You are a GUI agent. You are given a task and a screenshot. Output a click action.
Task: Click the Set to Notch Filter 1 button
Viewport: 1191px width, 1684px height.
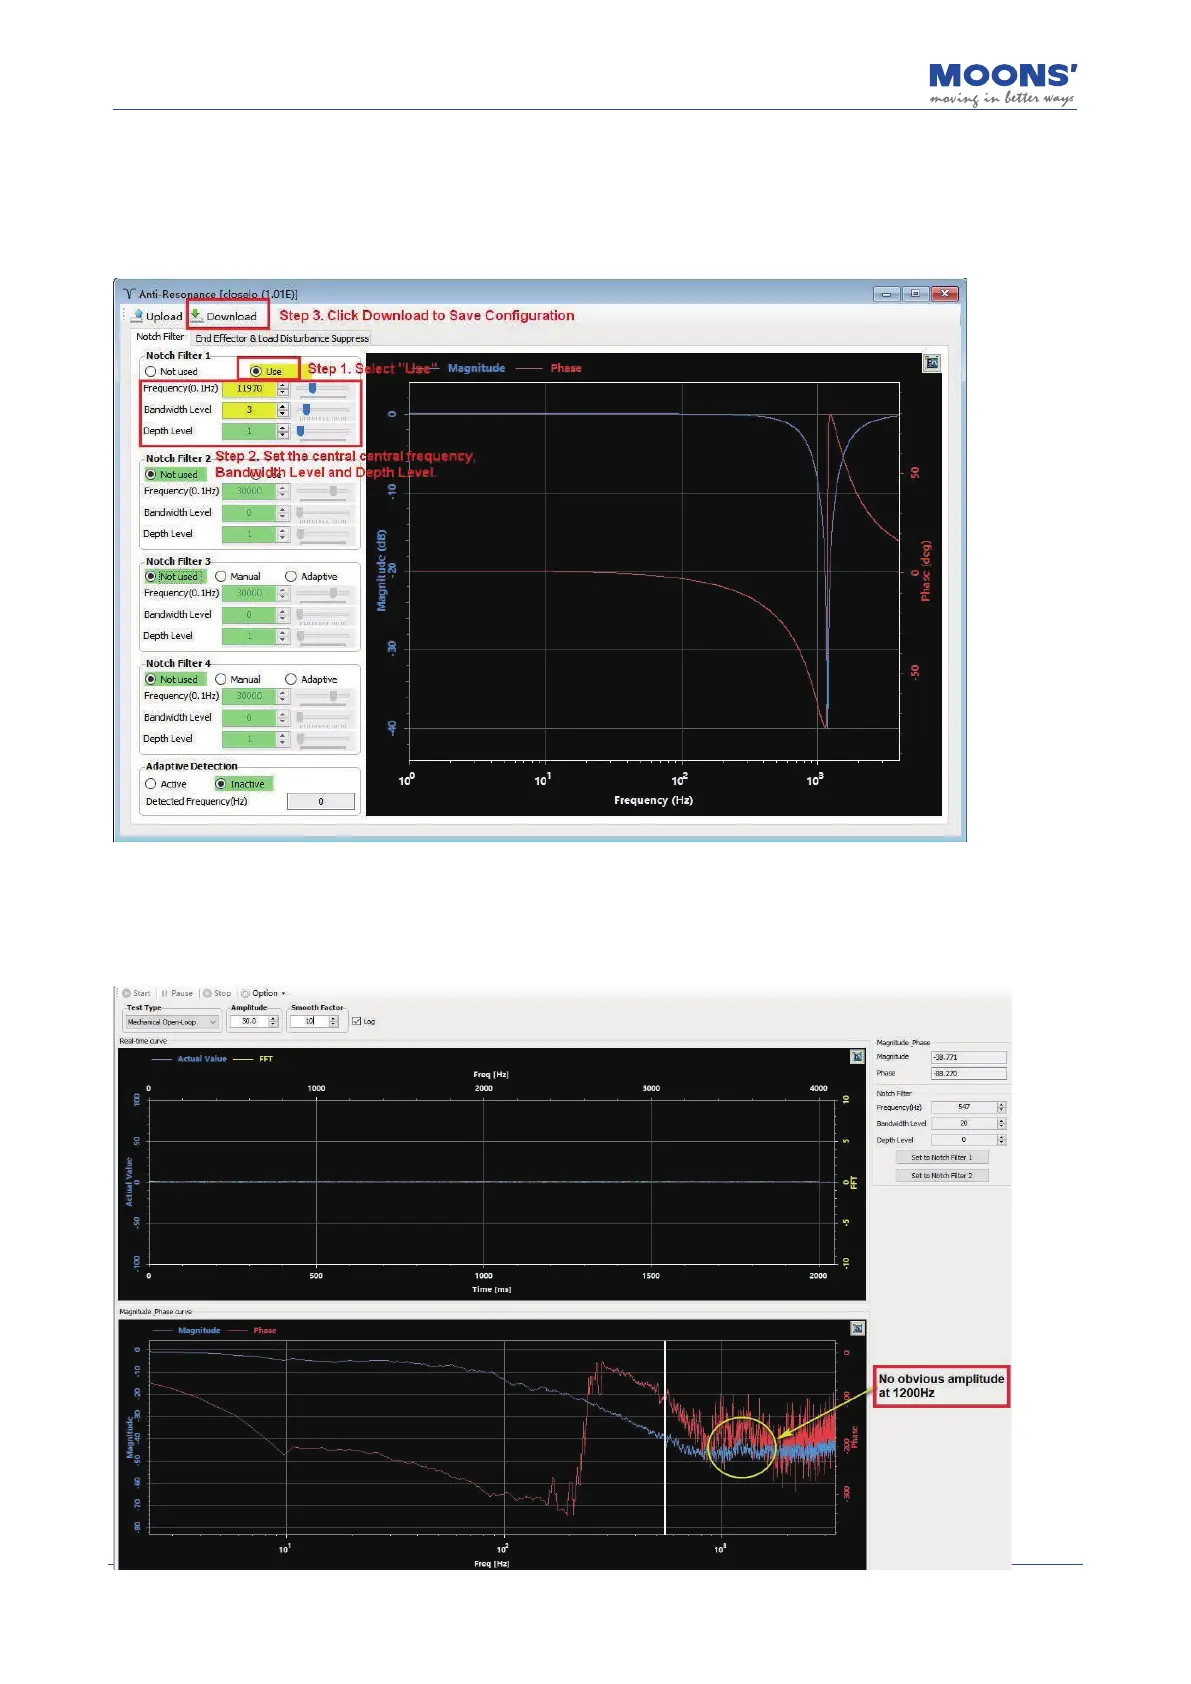[x=941, y=1157]
